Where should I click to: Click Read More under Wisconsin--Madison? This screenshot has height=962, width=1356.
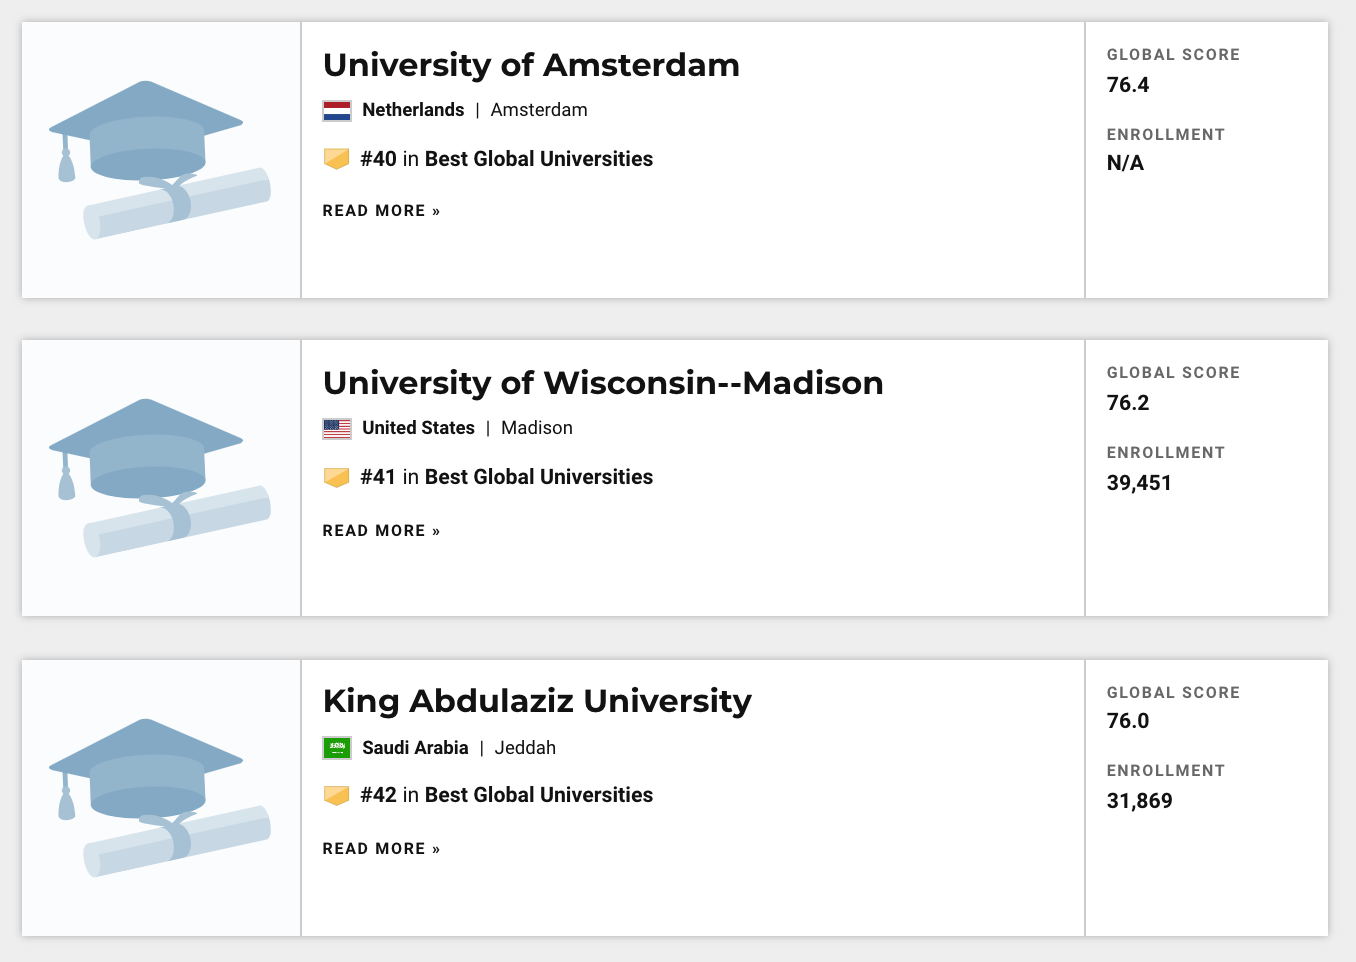click(x=381, y=531)
